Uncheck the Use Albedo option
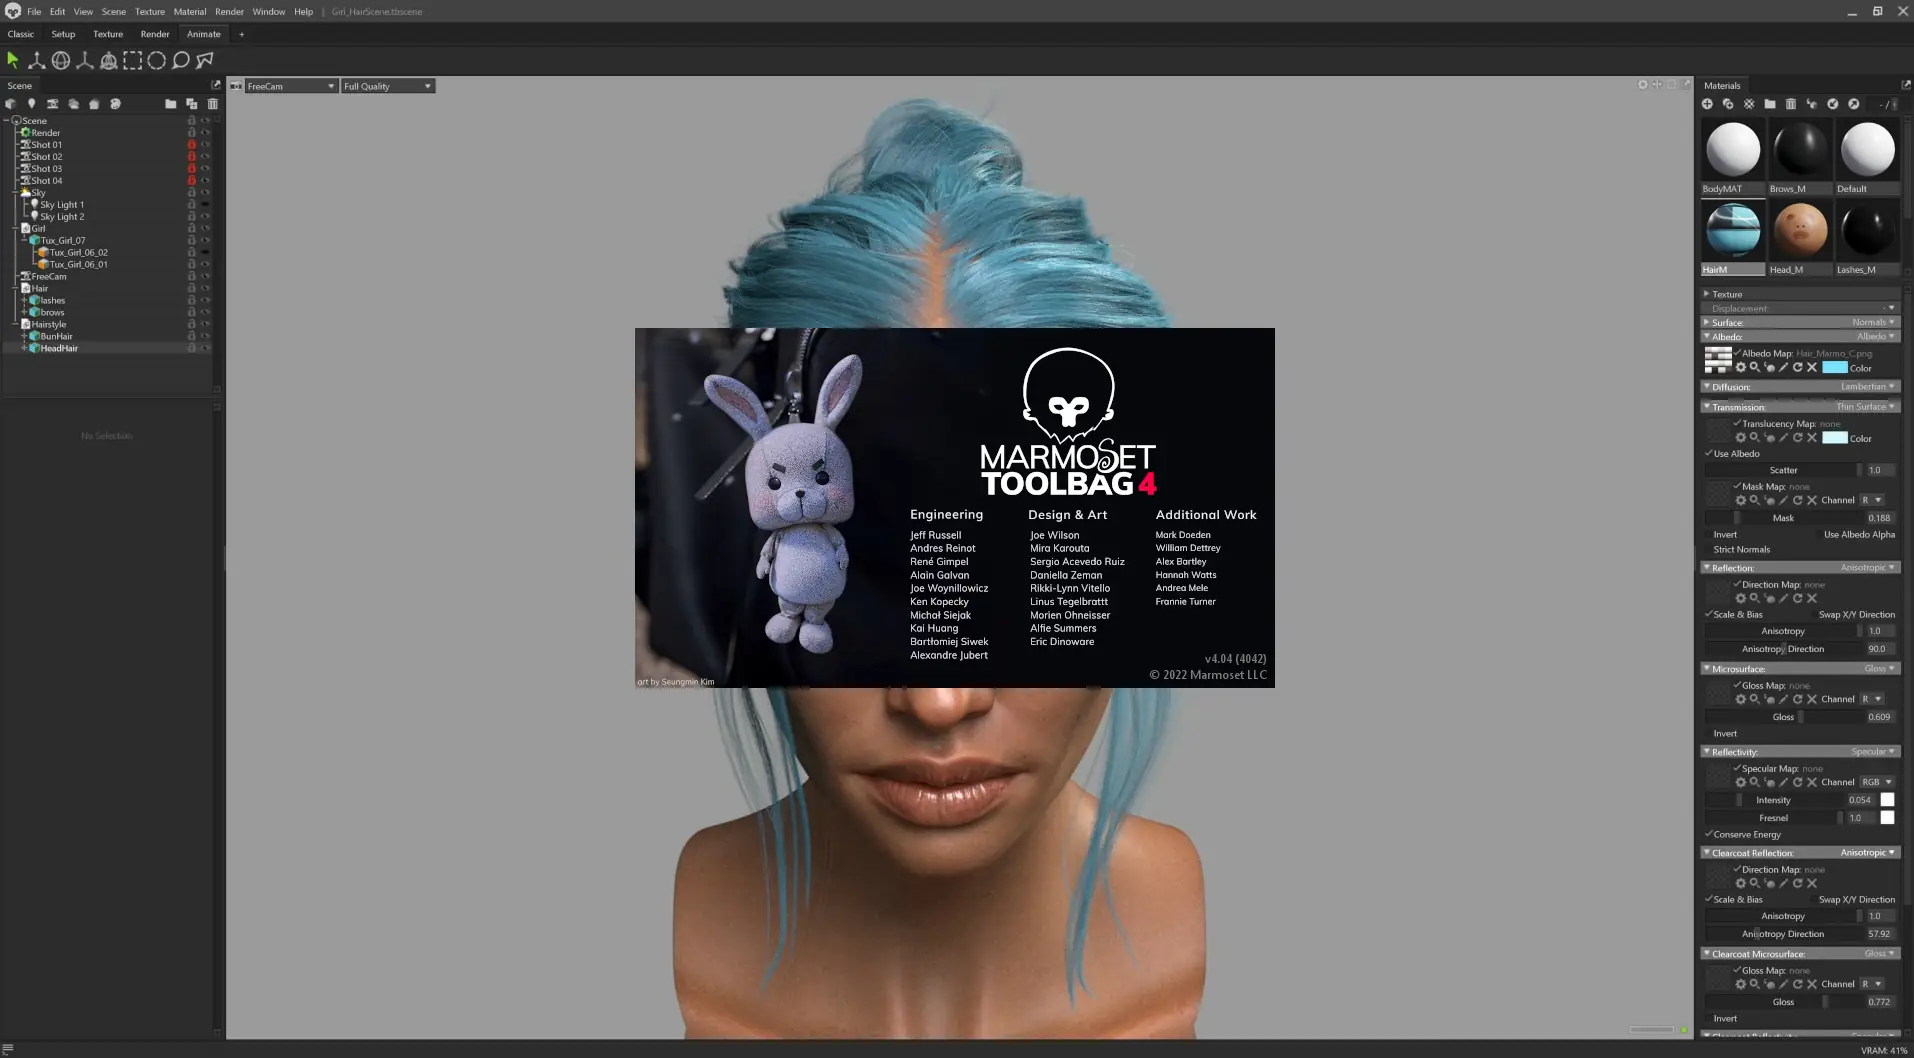Viewport: 1914px width, 1058px height. [1709, 453]
